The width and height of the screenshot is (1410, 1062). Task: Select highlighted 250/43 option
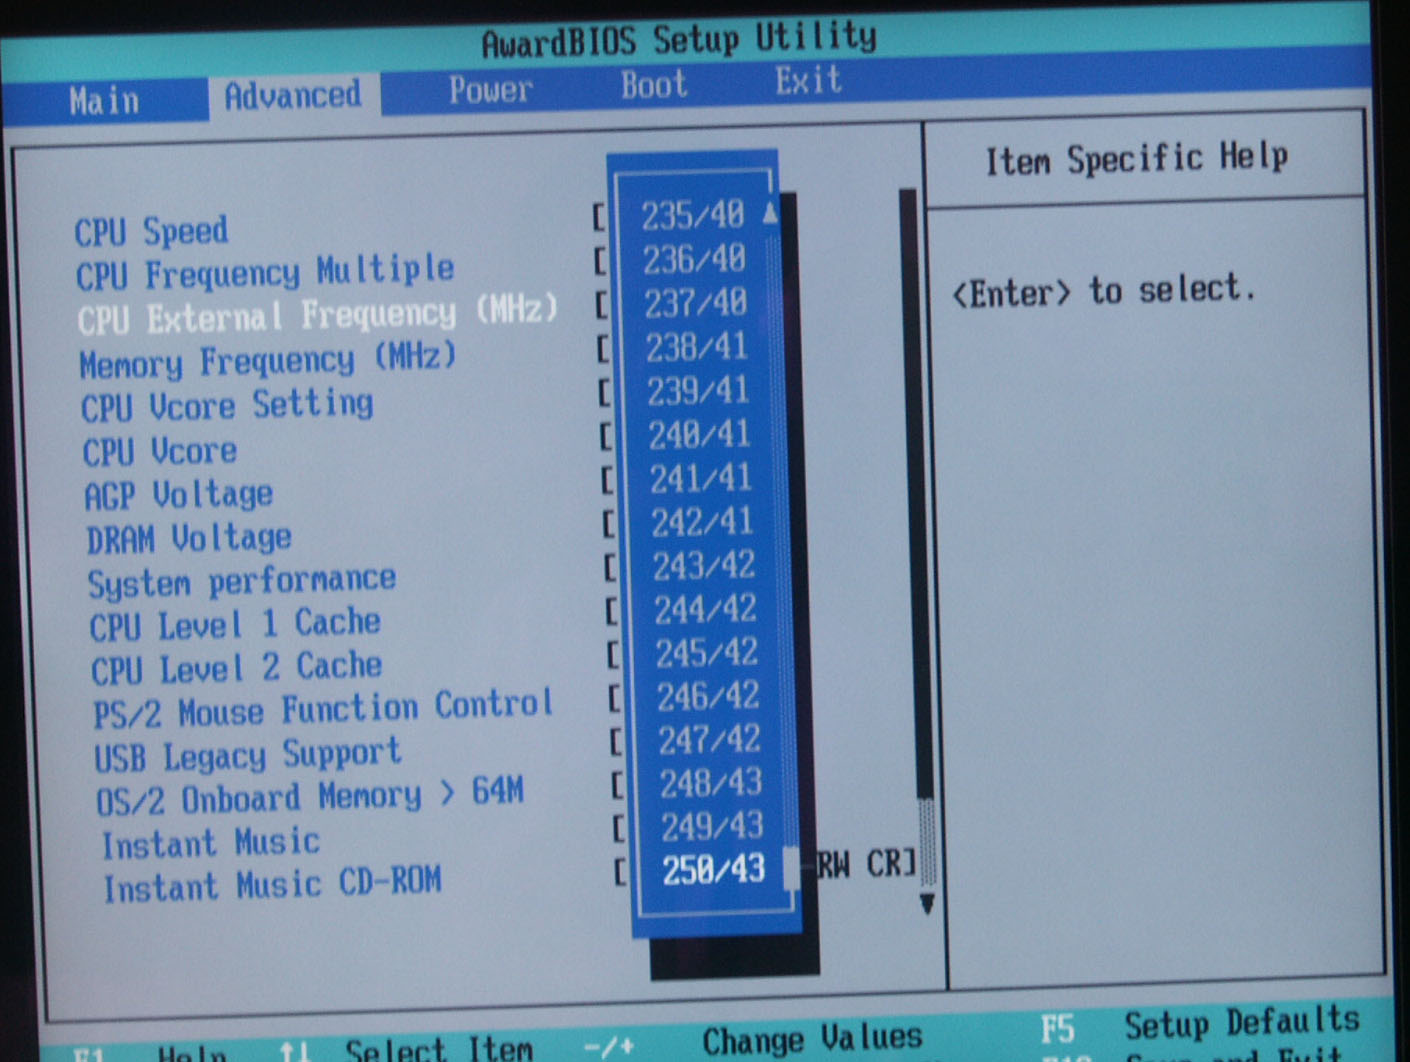714,870
